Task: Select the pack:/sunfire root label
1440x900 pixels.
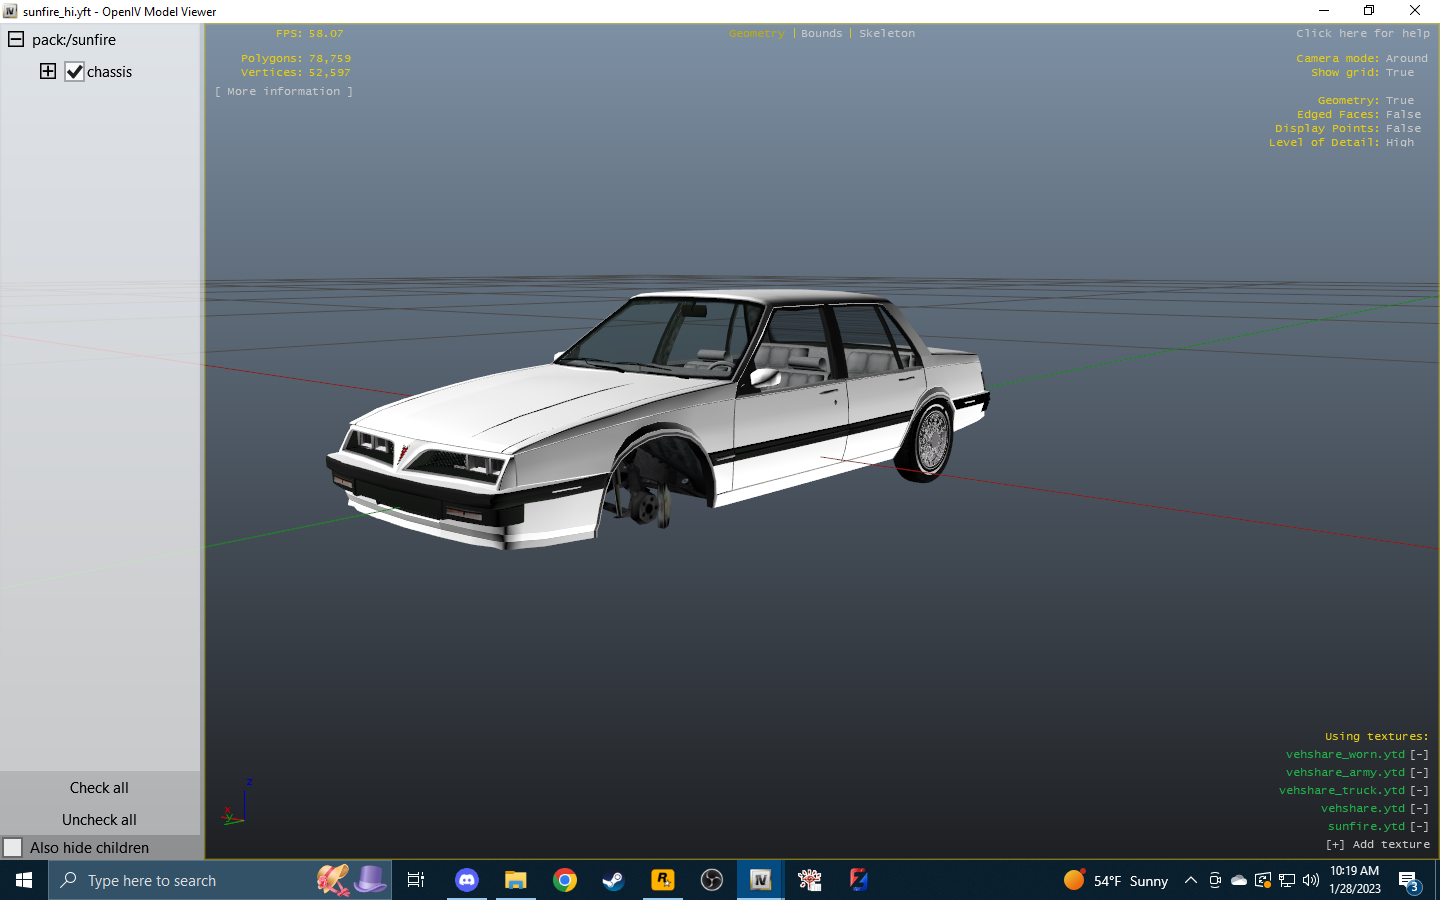Action: 74,40
